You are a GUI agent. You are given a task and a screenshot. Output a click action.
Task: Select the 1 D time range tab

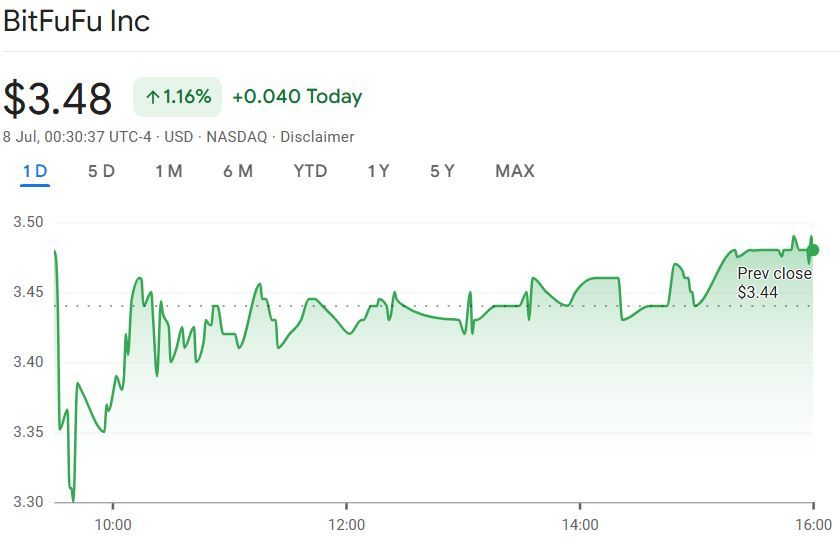tap(35, 171)
